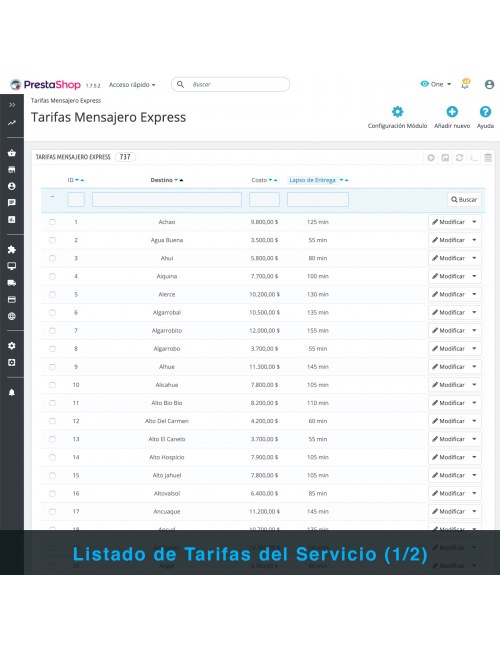Expand Modificar dropdown arrow for Altovalsol

[x=475, y=493]
